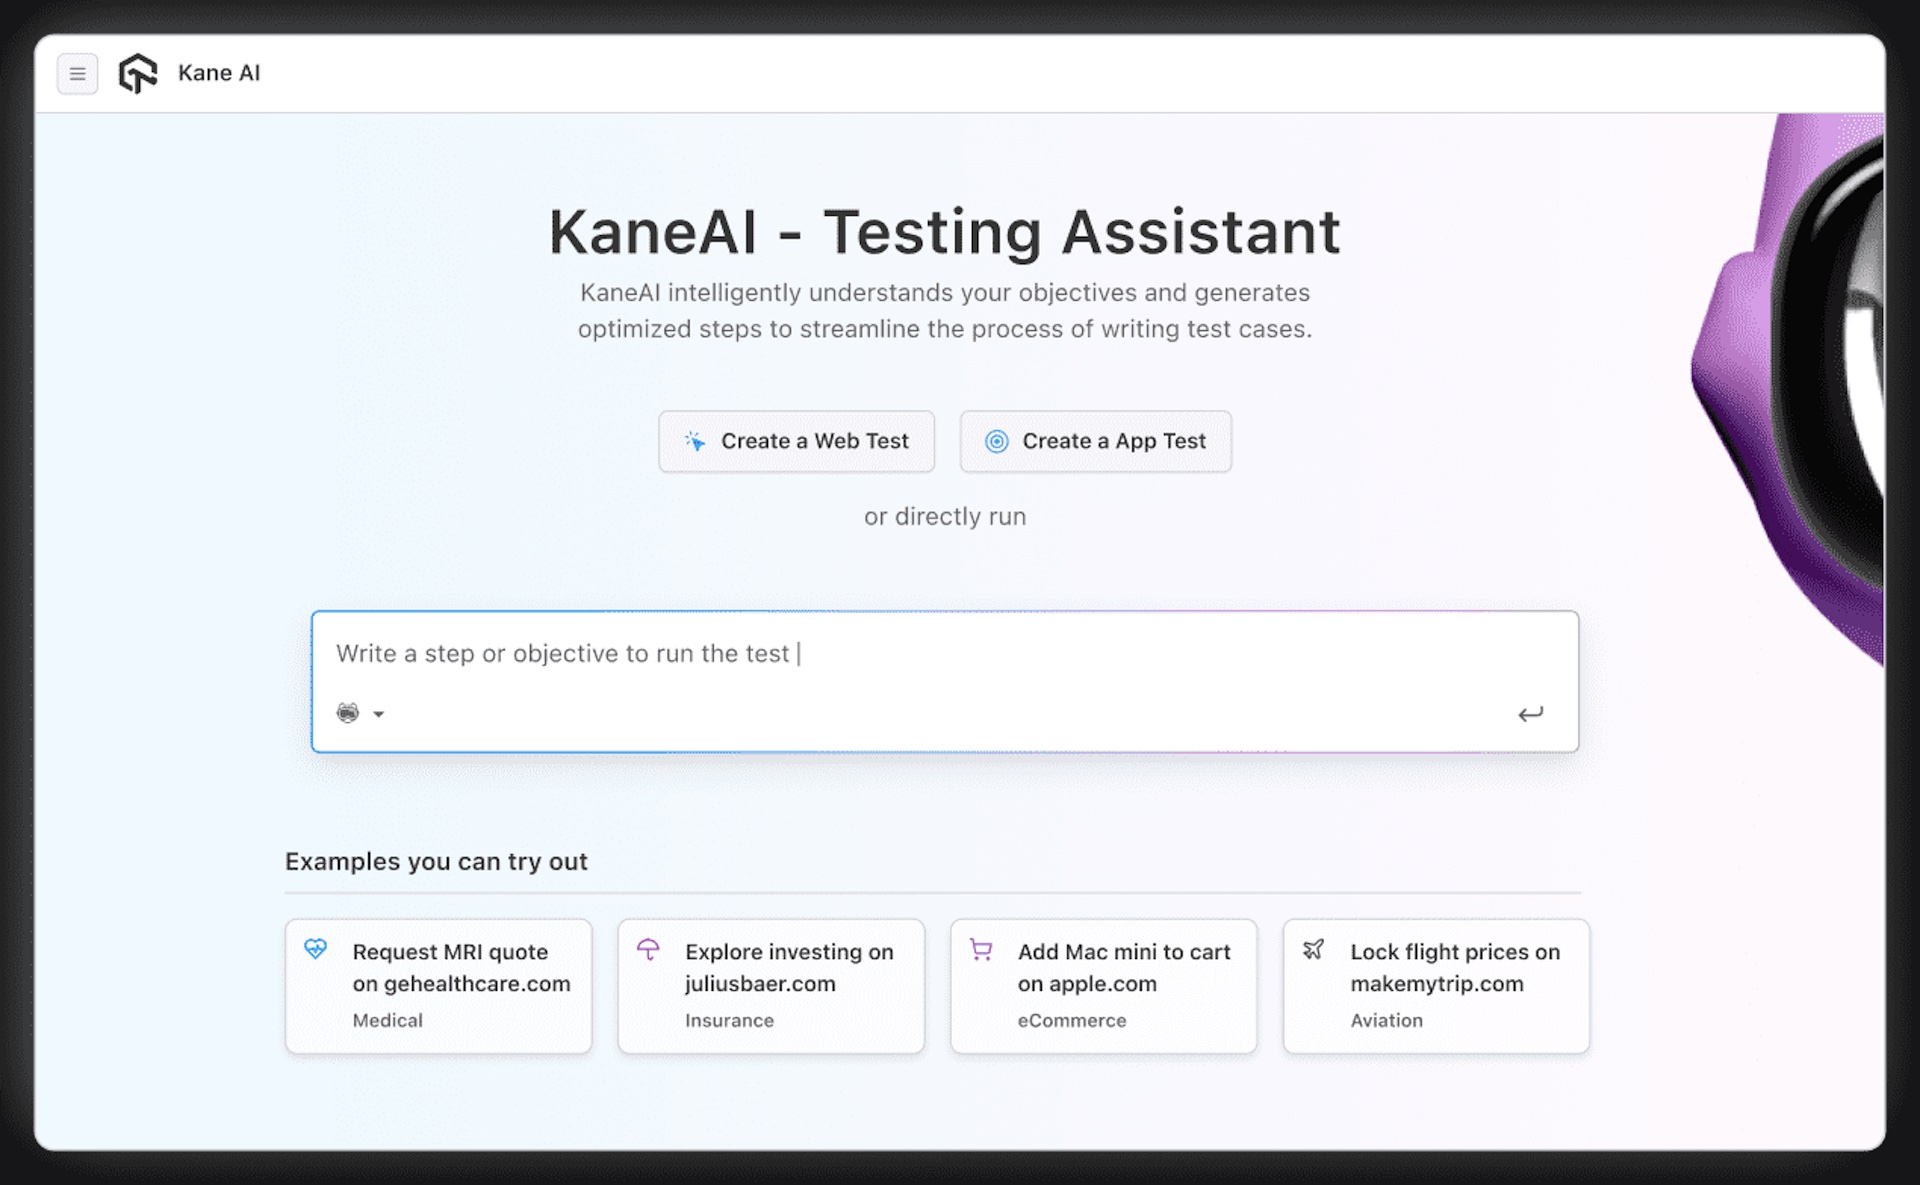Click the 'Aviation' category label

1386,1021
